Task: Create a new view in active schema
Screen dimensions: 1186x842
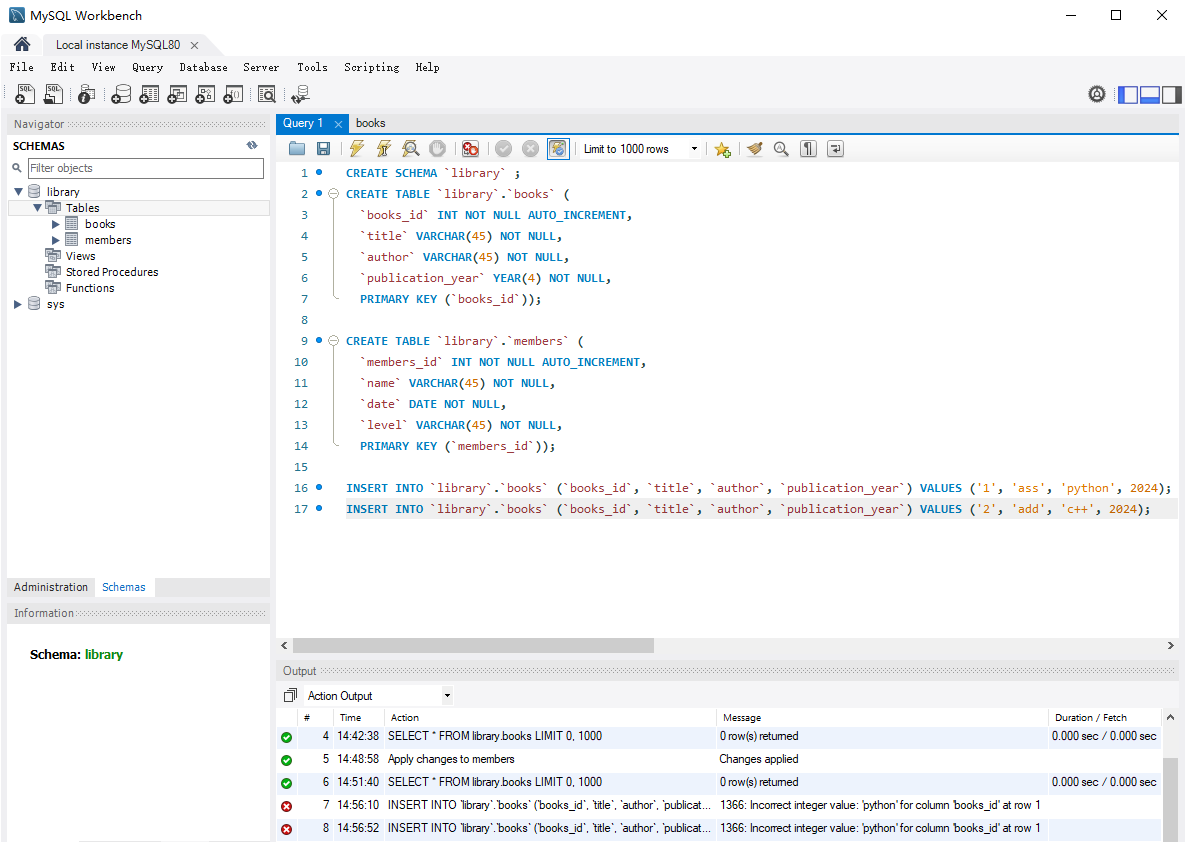Action: click(177, 94)
